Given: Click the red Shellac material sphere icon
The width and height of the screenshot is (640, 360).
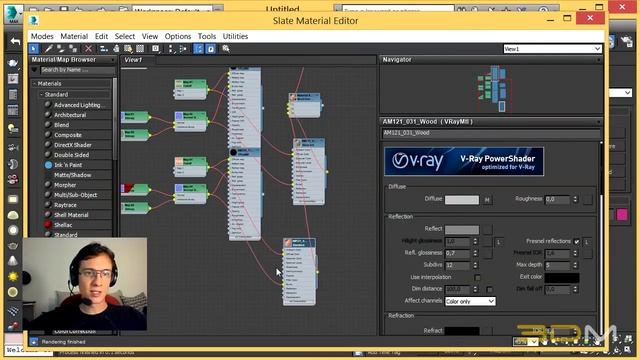Looking at the screenshot, I should point(48,225).
